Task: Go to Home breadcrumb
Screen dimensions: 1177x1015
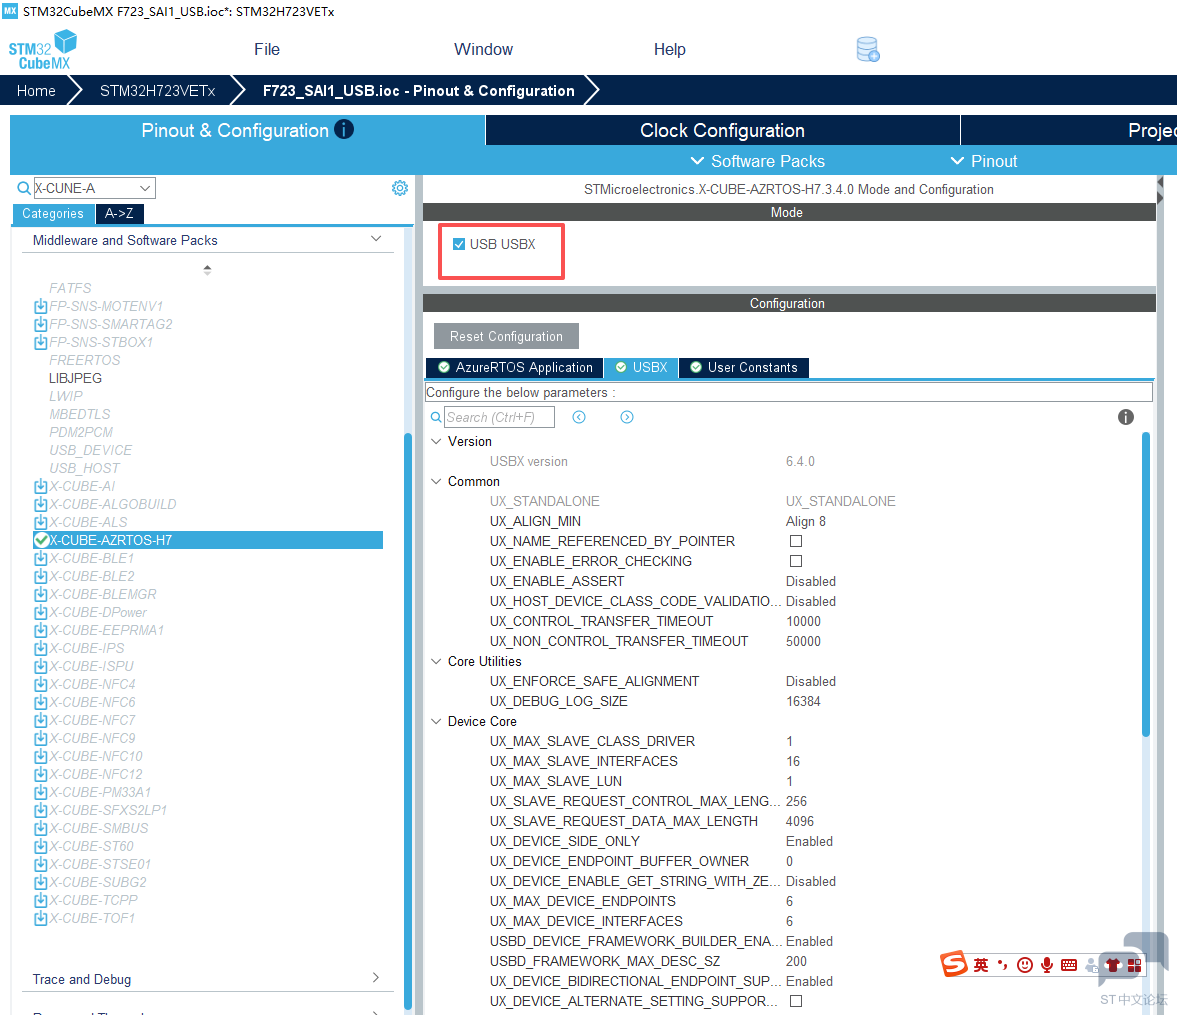Action: click(x=36, y=91)
